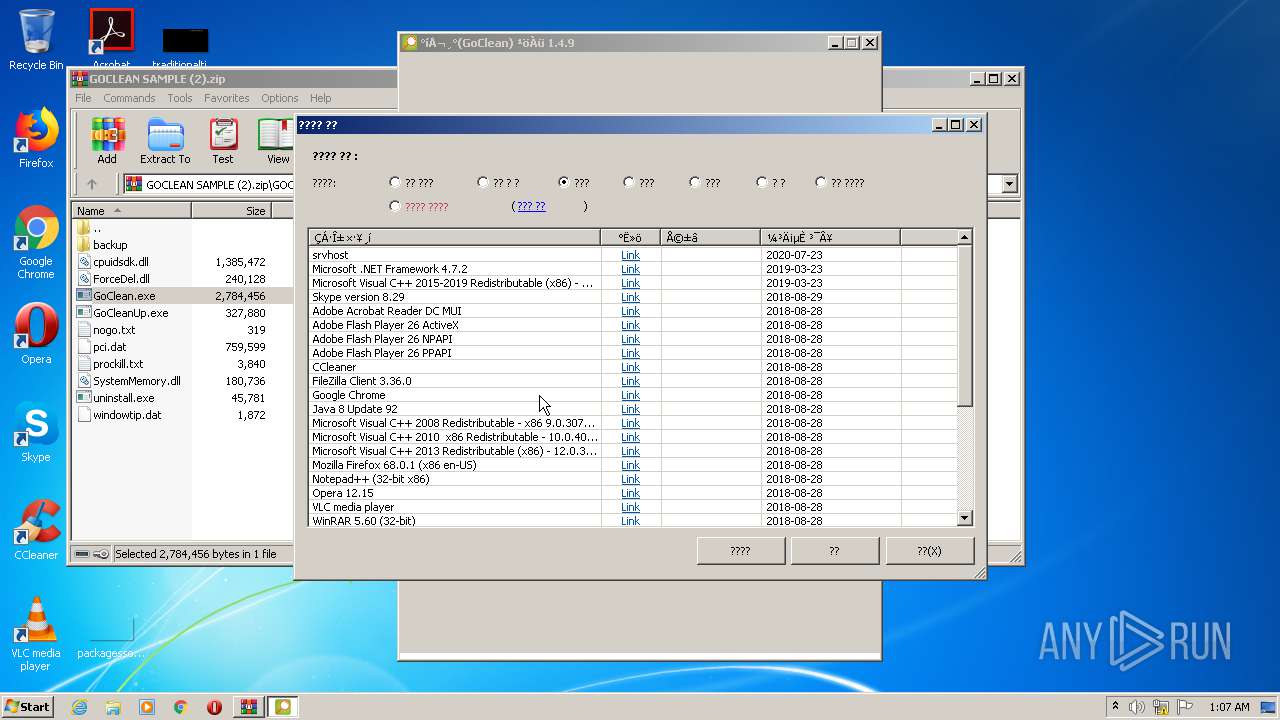Click Internet Explorer icon in taskbar
1280x720 pixels.
coord(80,707)
